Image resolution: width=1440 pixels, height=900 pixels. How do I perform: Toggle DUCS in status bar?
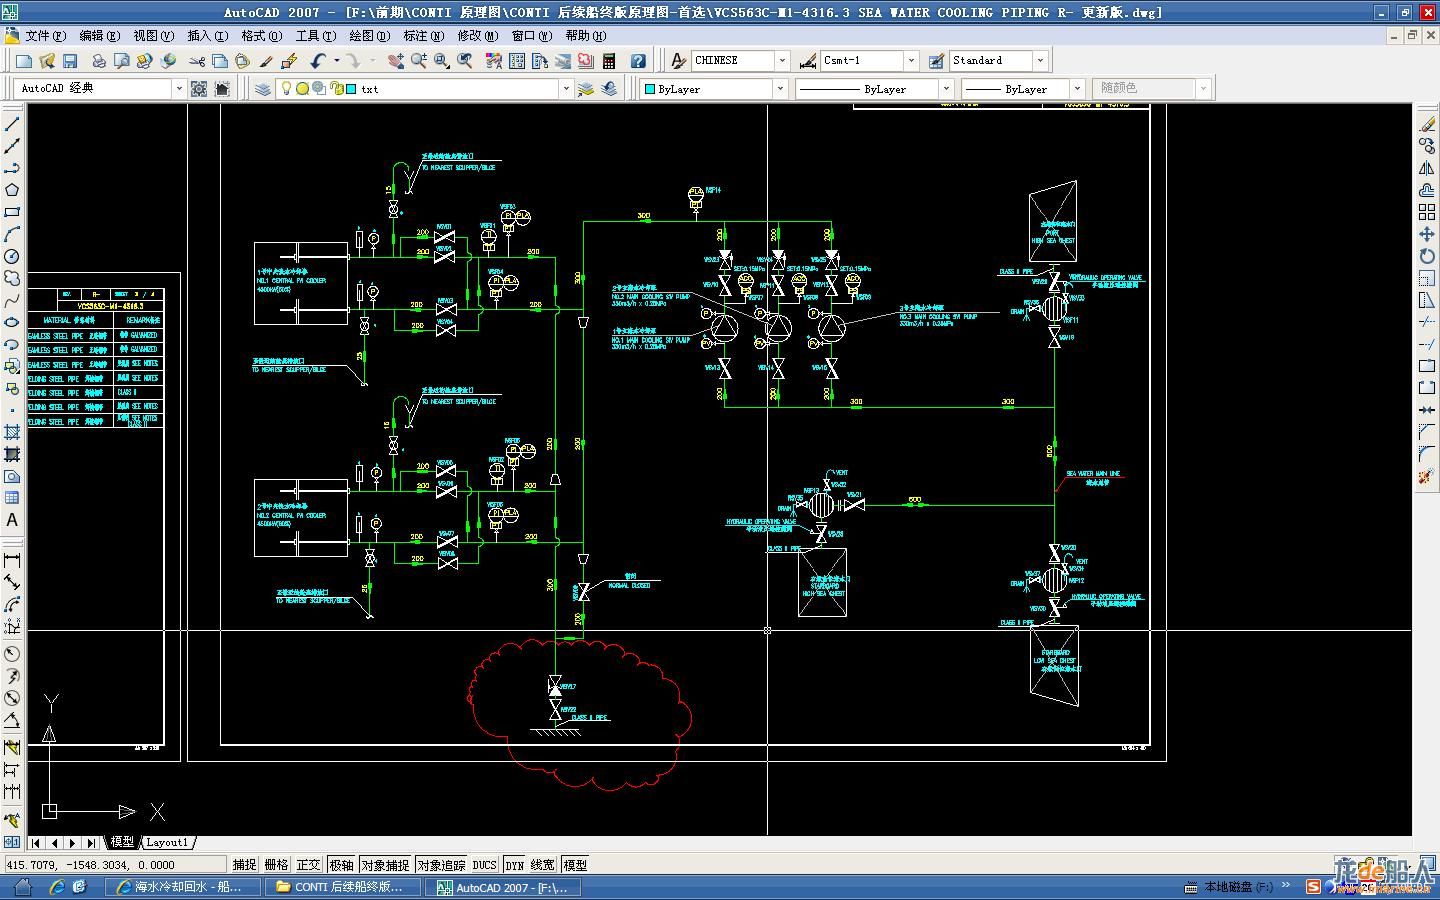tap(484, 865)
